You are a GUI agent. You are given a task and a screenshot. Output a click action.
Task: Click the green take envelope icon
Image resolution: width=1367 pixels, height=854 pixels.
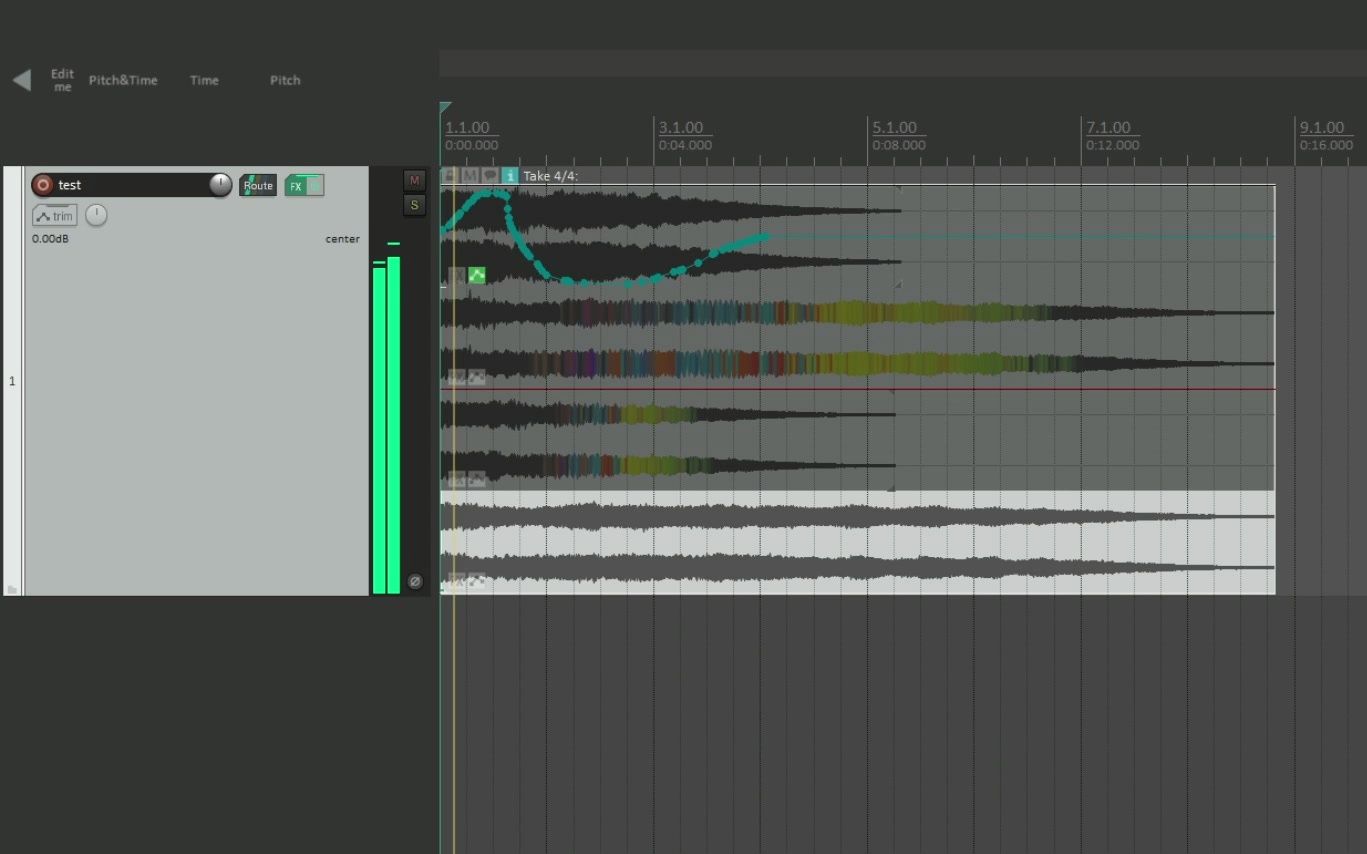pyautogui.click(x=477, y=275)
